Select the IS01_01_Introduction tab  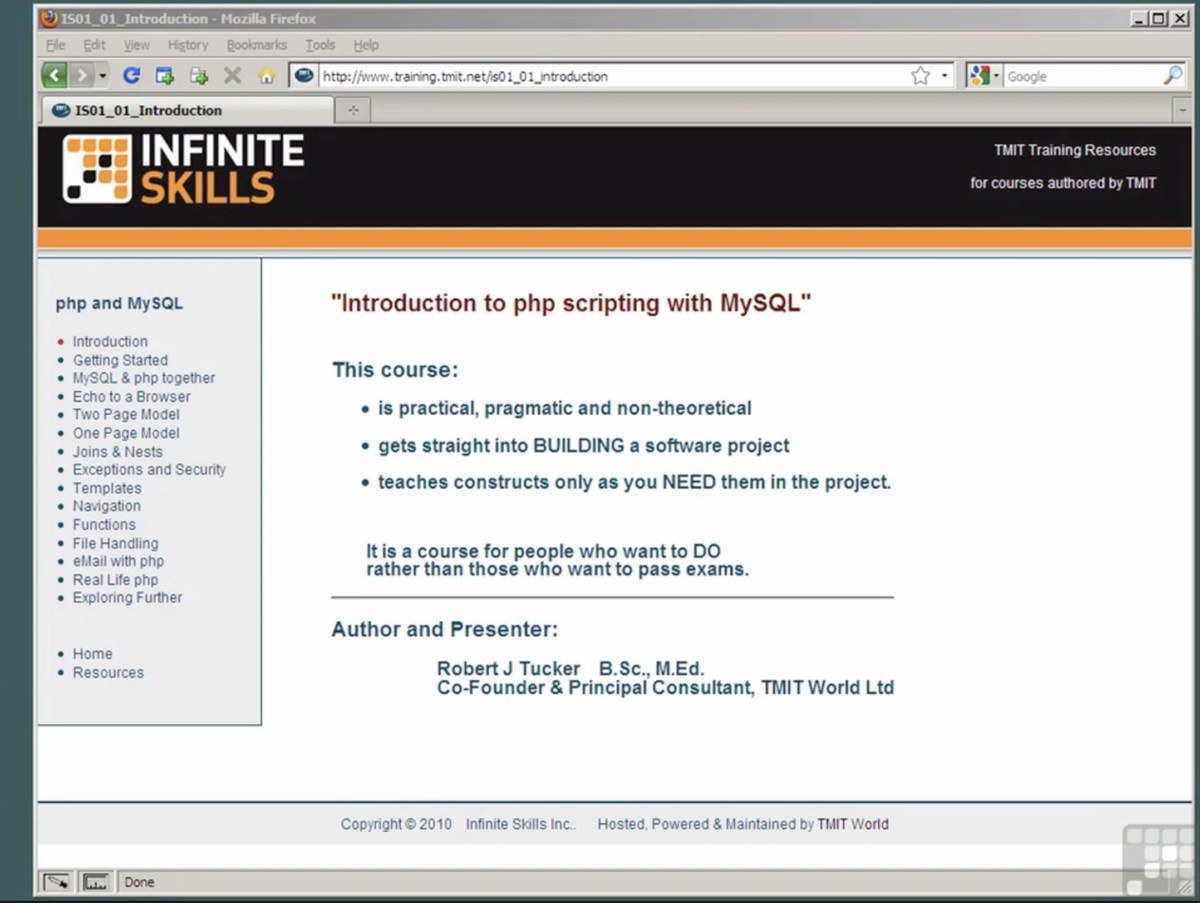coord(148,110)
